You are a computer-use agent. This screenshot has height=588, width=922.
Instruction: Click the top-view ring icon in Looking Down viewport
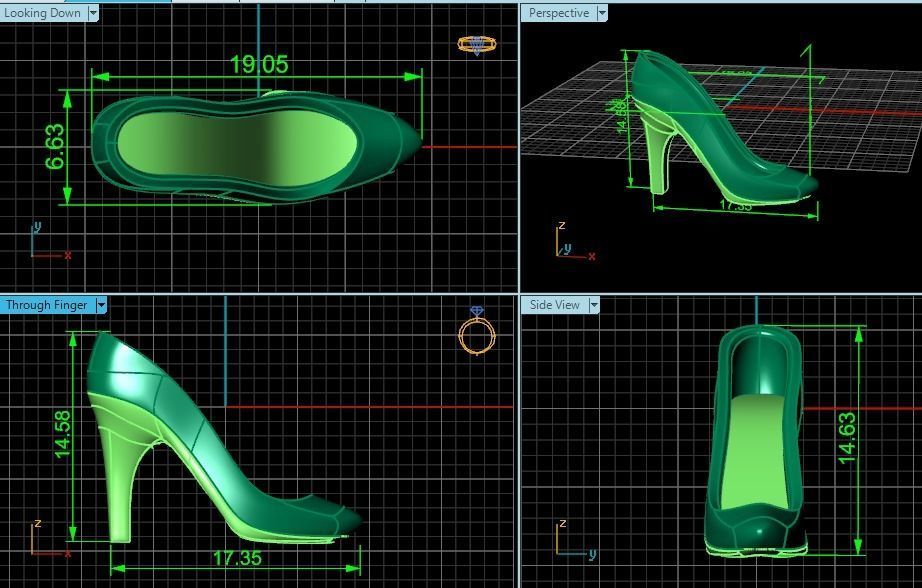[477, 45]
